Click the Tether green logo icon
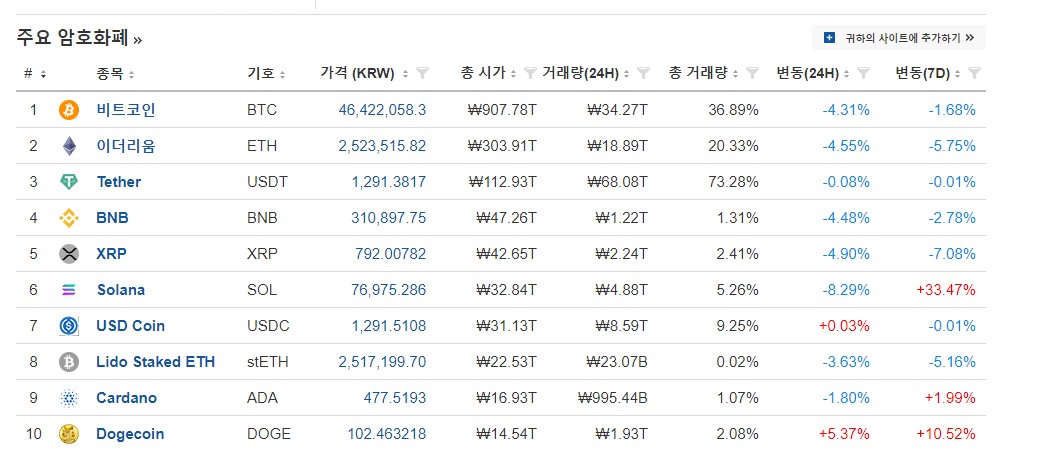 (x=69, y=181)
